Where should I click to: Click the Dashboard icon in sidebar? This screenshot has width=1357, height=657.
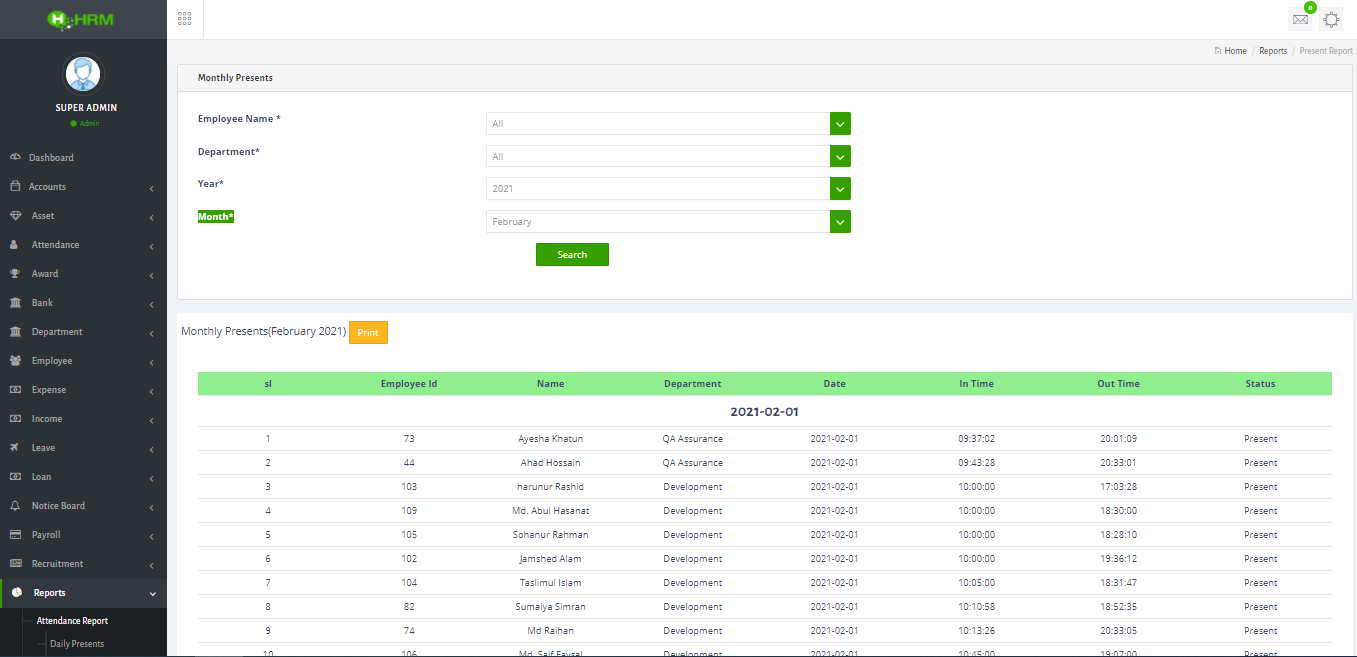(15, 158)
